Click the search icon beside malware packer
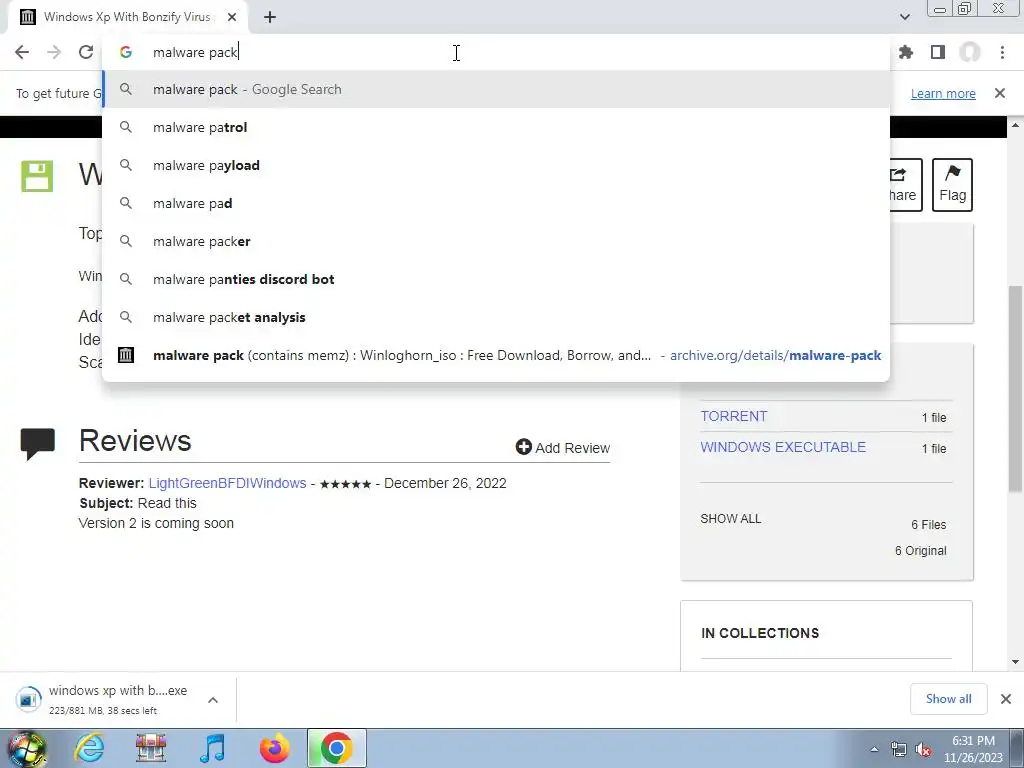The image size is (1024, 768). (125, 240)
